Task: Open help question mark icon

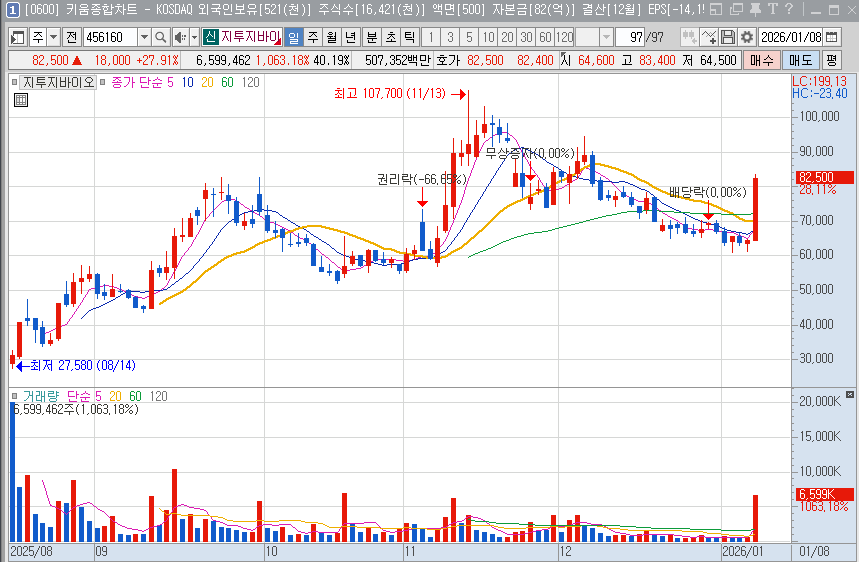Action: [x=789, y=9]
